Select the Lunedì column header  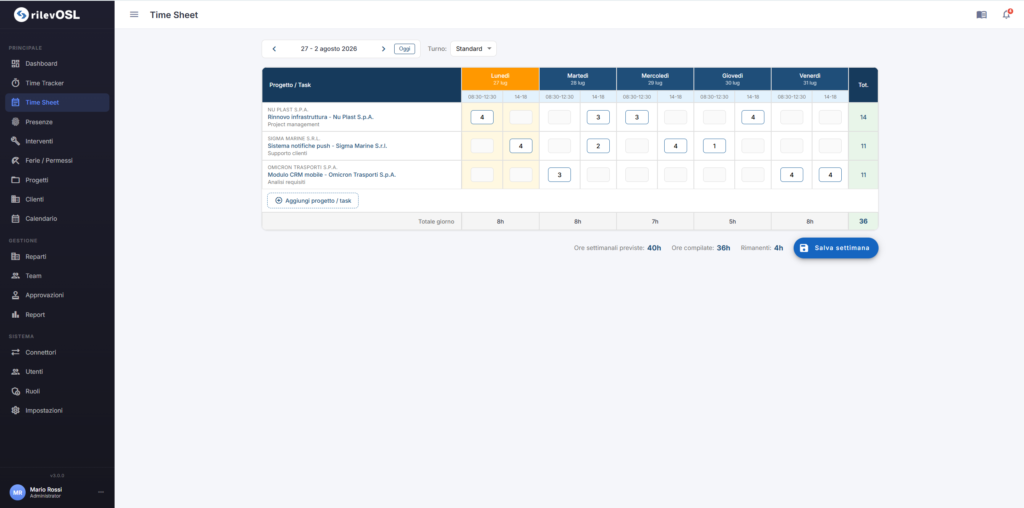click(500, 79)
